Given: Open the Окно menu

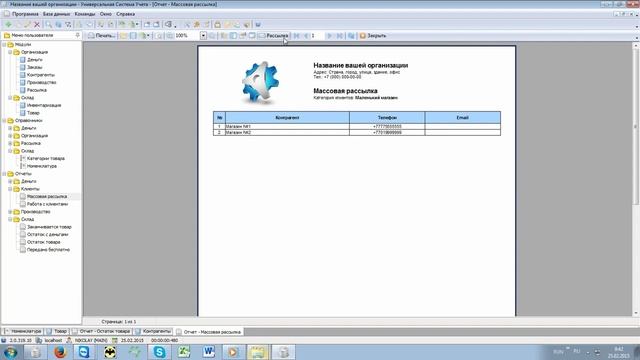Looking at the screenshot, I should pos(105,14).
